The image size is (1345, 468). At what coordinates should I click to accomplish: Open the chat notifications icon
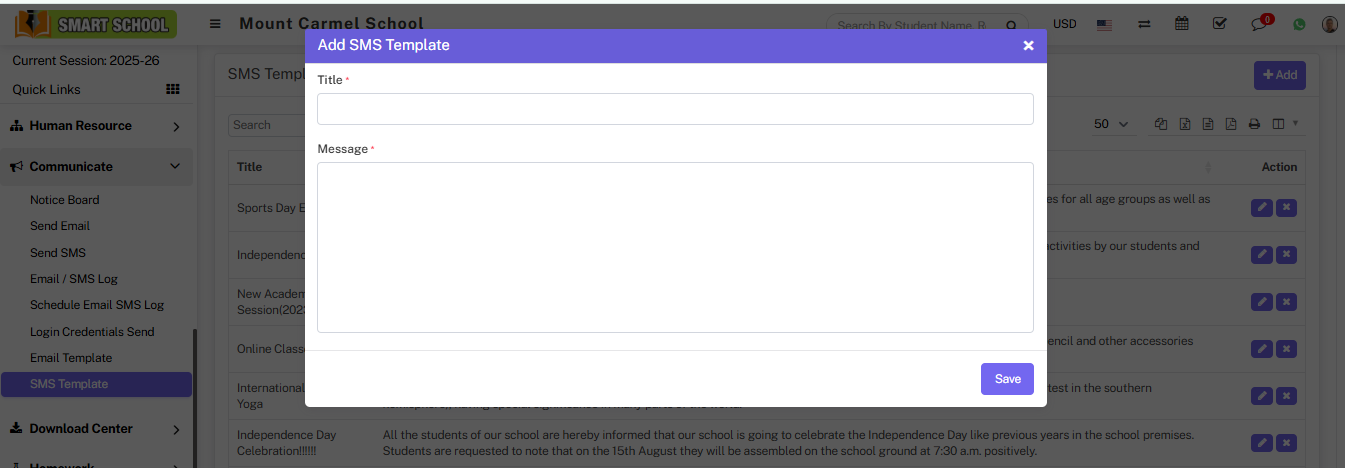[1260, 24]
